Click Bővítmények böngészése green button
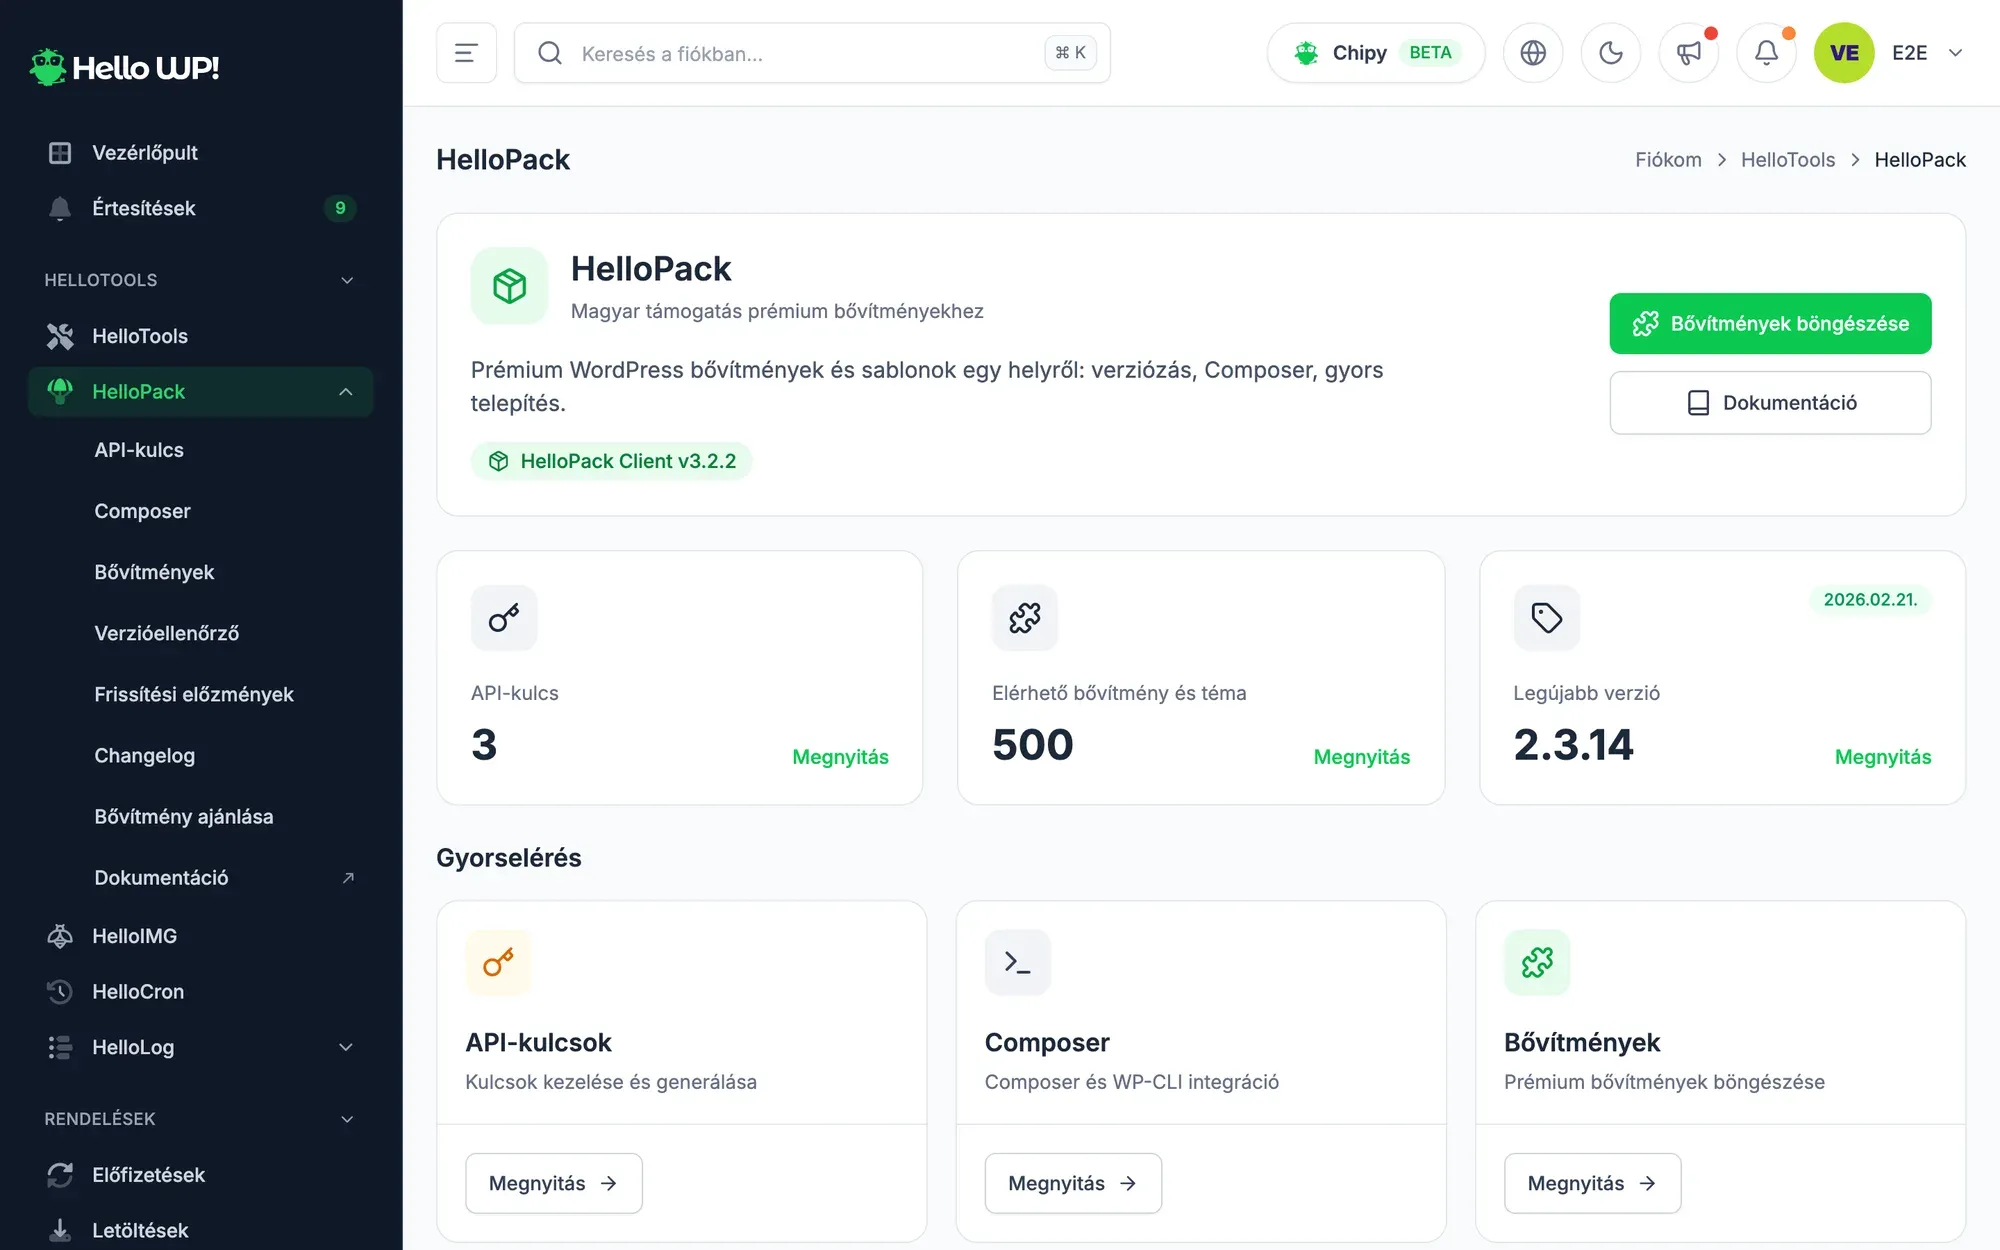Viewport: 2000px width, 1250px height. 1770,323
